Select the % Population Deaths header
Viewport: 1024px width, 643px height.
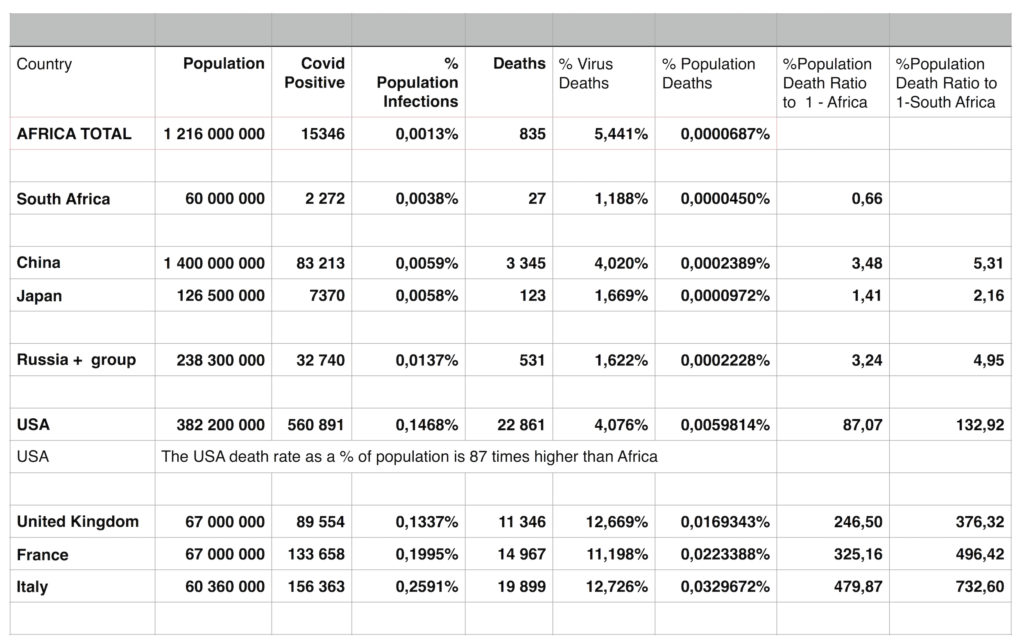click(x=716, y=82)
